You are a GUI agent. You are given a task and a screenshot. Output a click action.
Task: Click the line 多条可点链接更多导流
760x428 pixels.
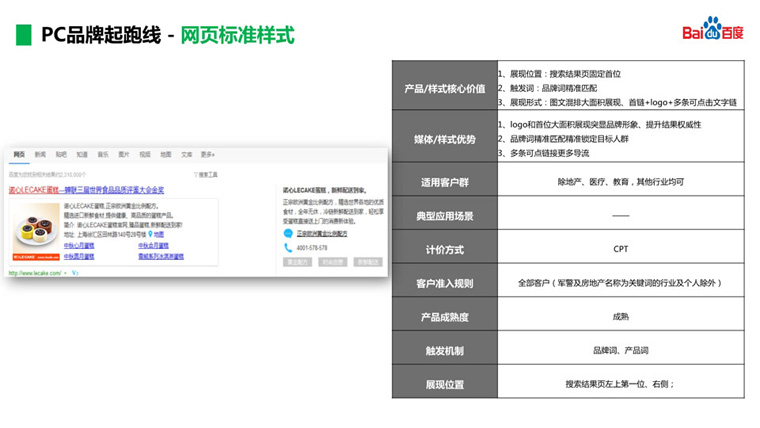tap(544, 153)
